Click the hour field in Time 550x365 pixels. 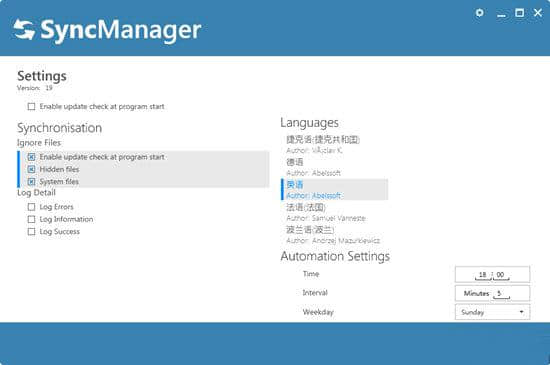click(483, 275)
